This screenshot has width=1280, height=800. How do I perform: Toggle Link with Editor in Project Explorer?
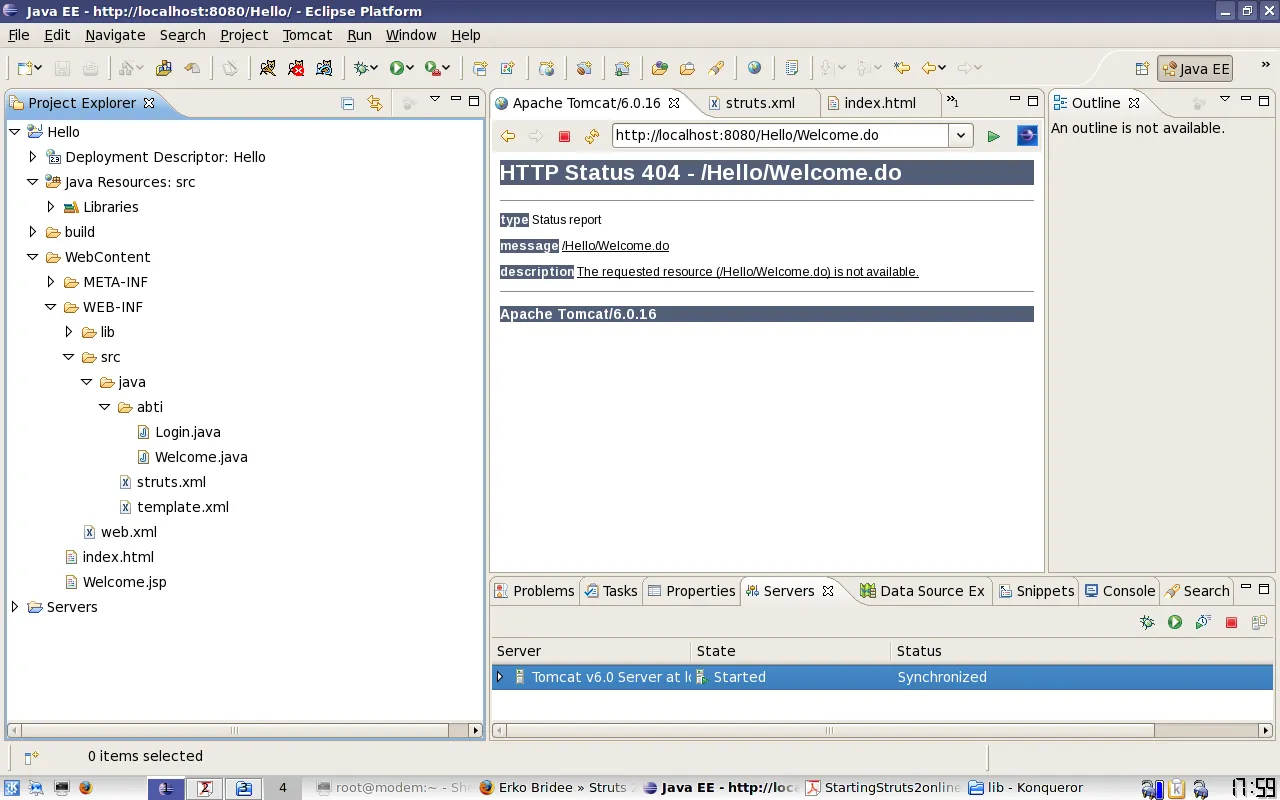click(x=375, y=103)
